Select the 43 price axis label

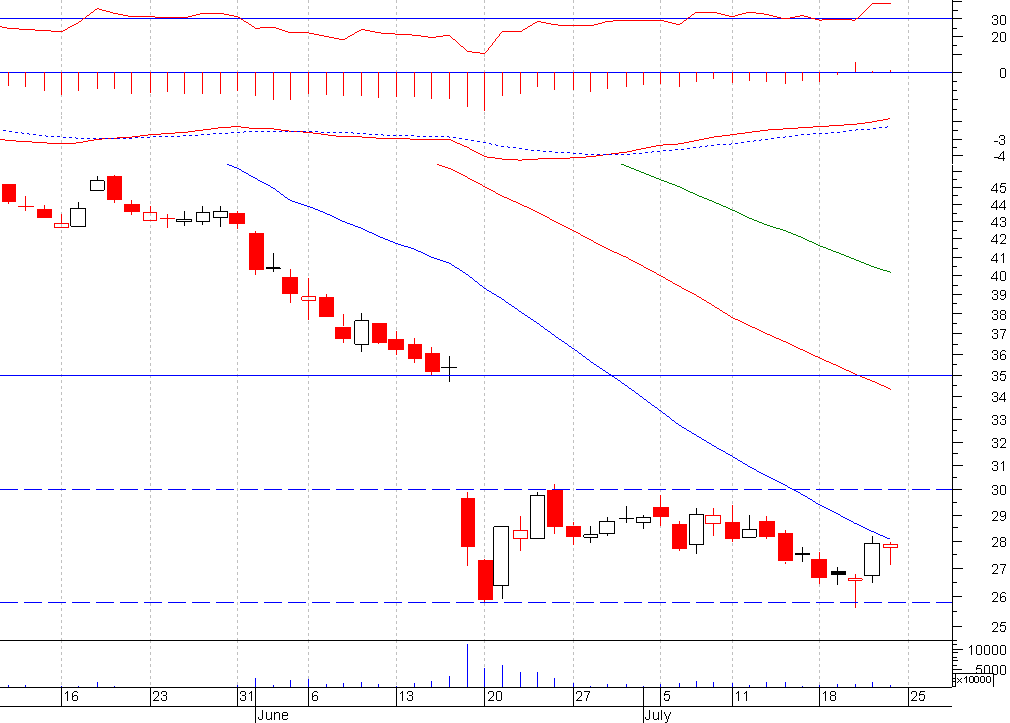coord(998,222)
